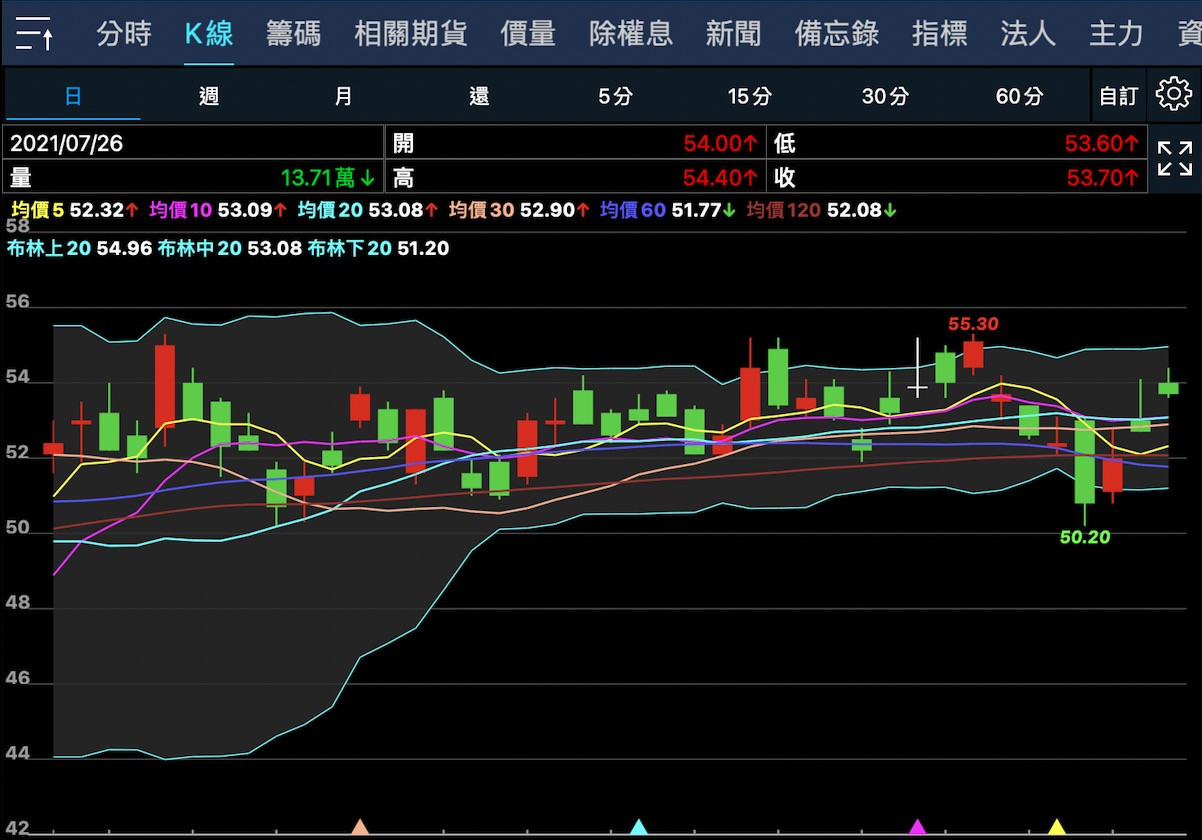This screenshot has width=1202, height=840.
Task: Open the 分時 tab
Action: click(x=124, y=34)
